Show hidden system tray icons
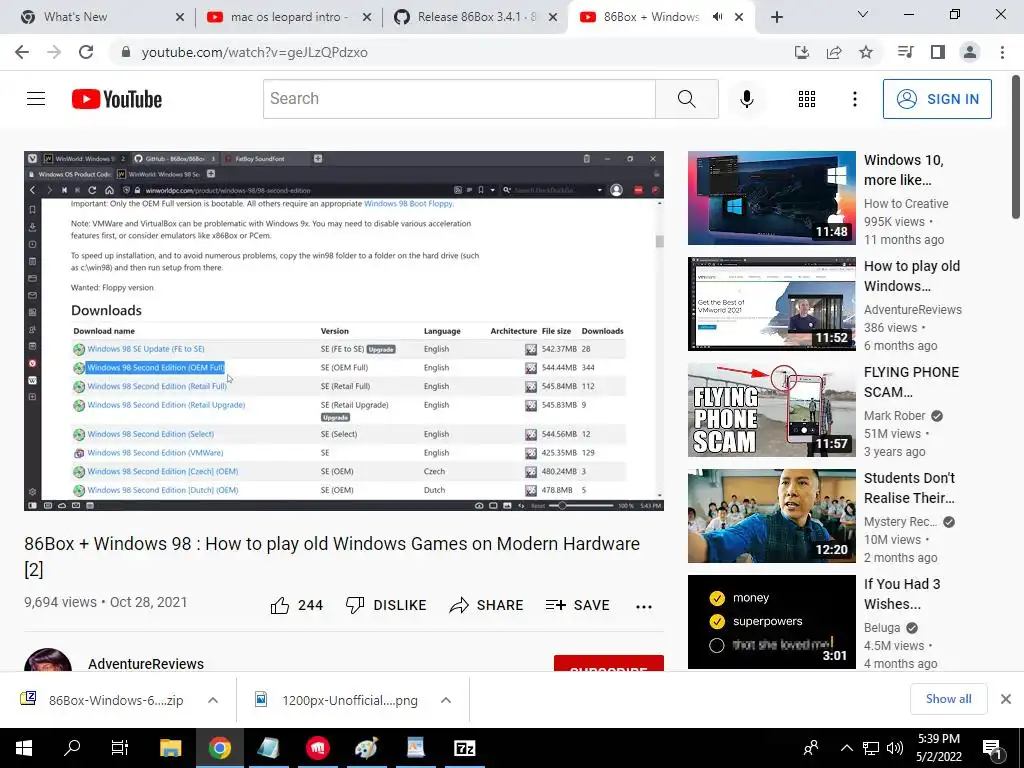 coord(846,748)
